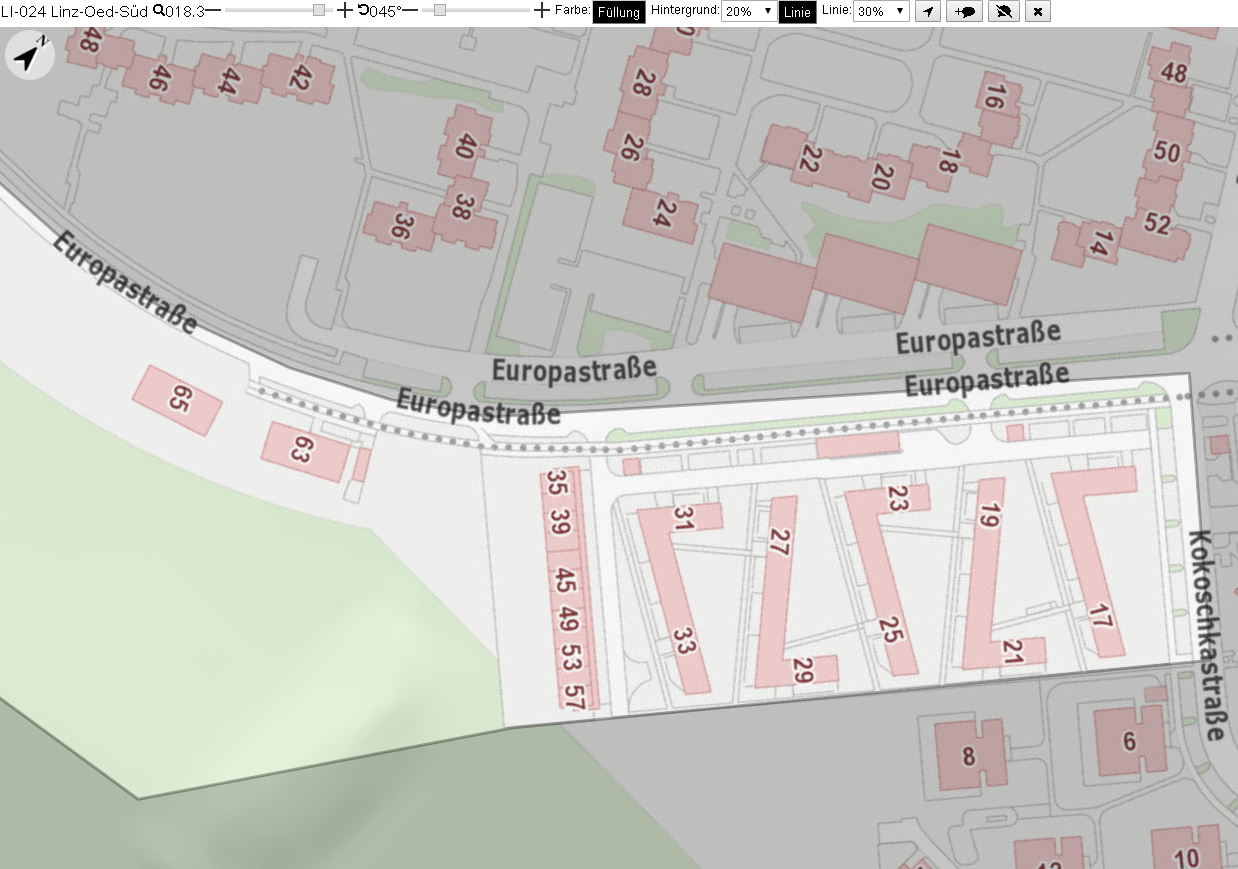Close the map toolbar with X button
The width and height of the screenshot is (1238, 869).
click(x=1038, y=12)
